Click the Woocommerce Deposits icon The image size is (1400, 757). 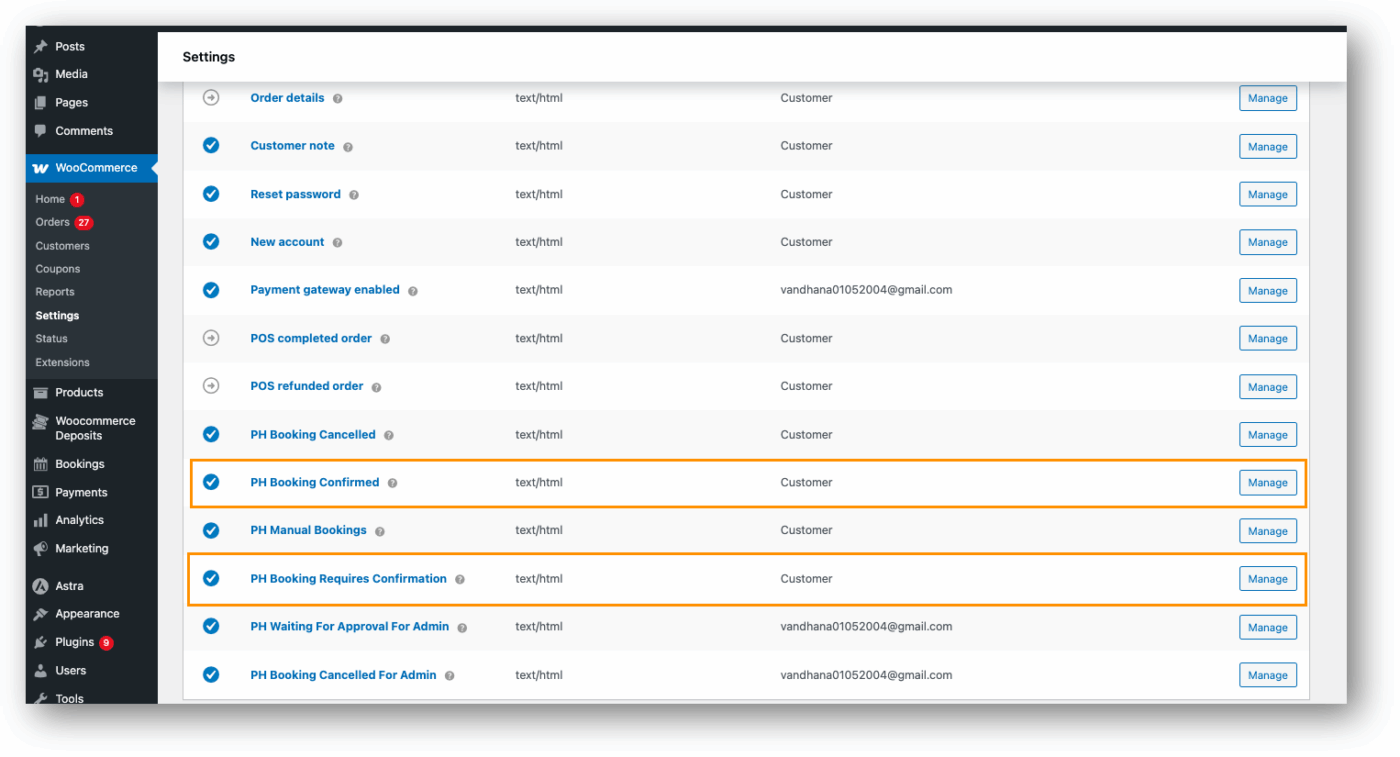click(x=41, y=422)
